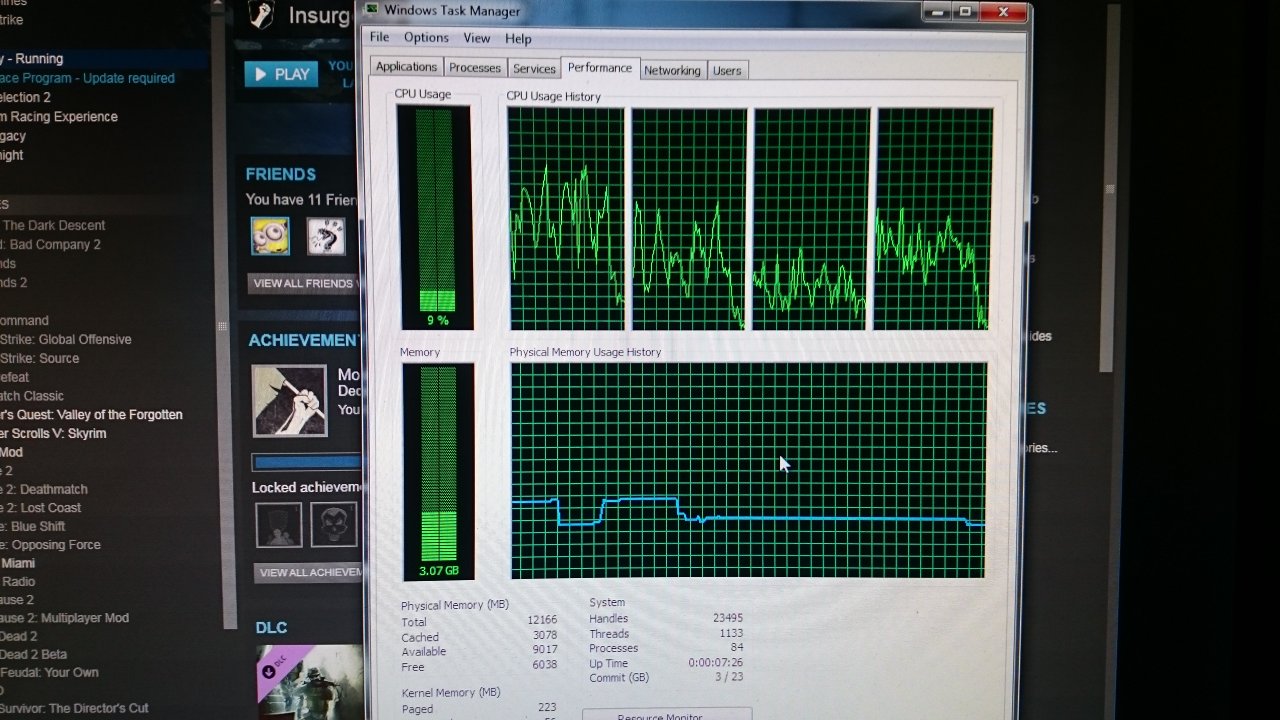Click the Cached memory value 3078

tap(545, 636)
